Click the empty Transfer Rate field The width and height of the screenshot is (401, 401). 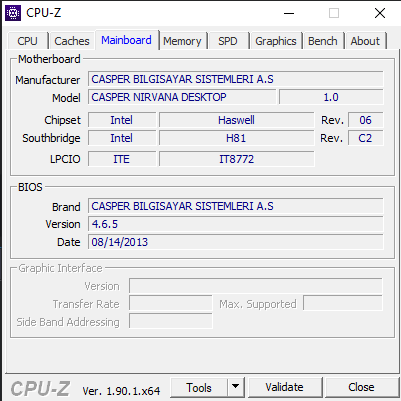coord(171,304)
